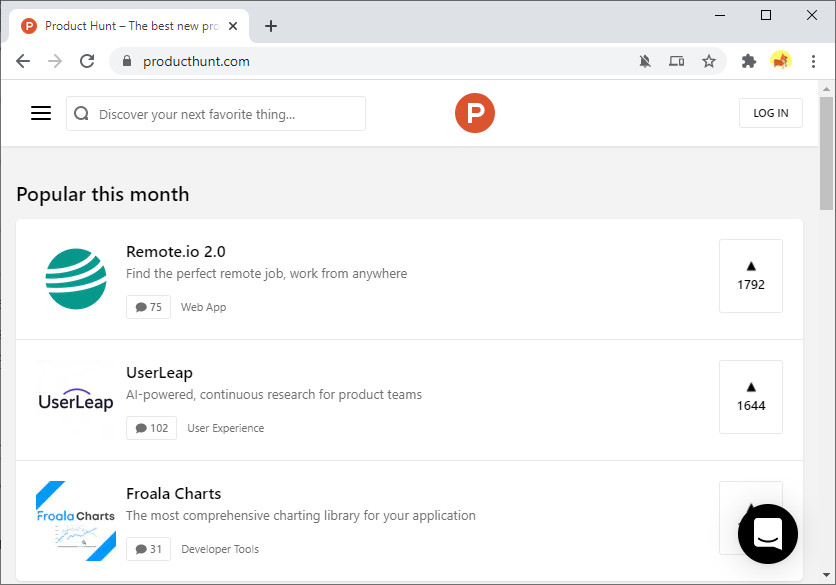Click the site lock icon in address bar
Screen dimensions: 836x585
(x=127, y=61)
